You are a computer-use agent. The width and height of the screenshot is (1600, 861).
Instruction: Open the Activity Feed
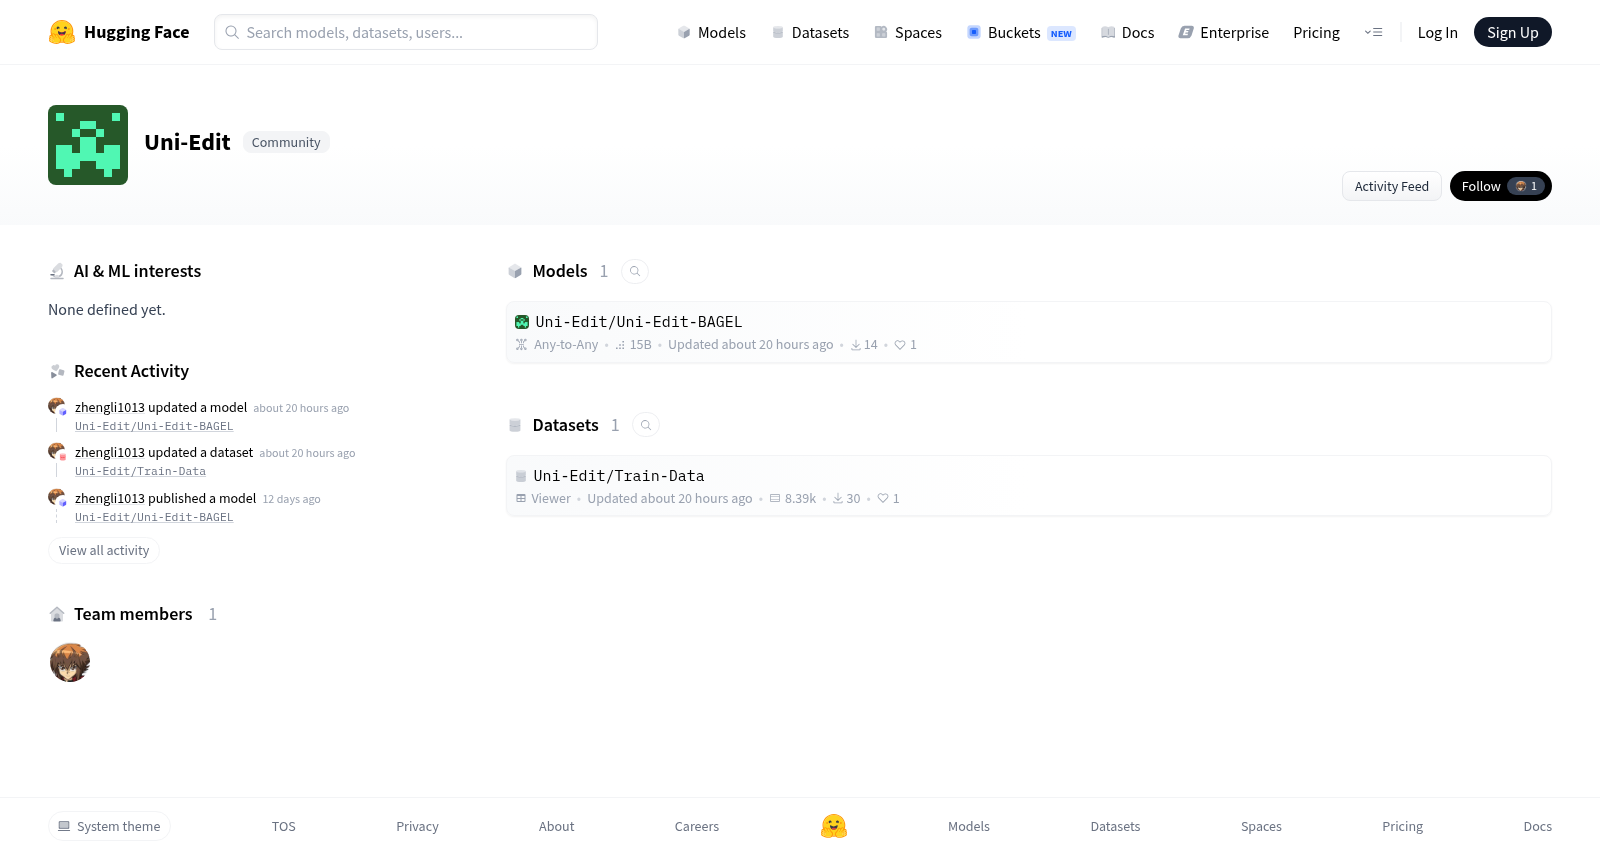[1391, 186]
